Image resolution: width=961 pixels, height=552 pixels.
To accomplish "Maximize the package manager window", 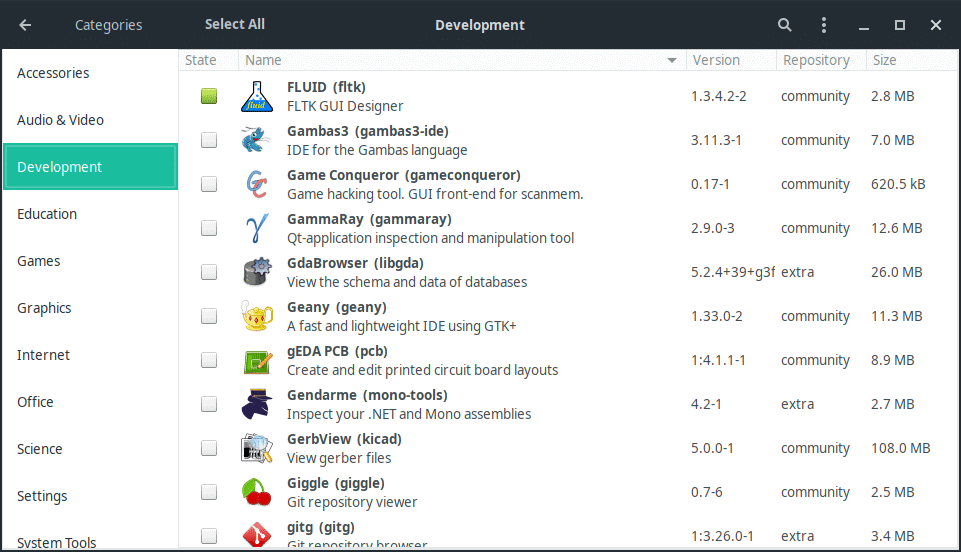I will click(x=900, y=25).
